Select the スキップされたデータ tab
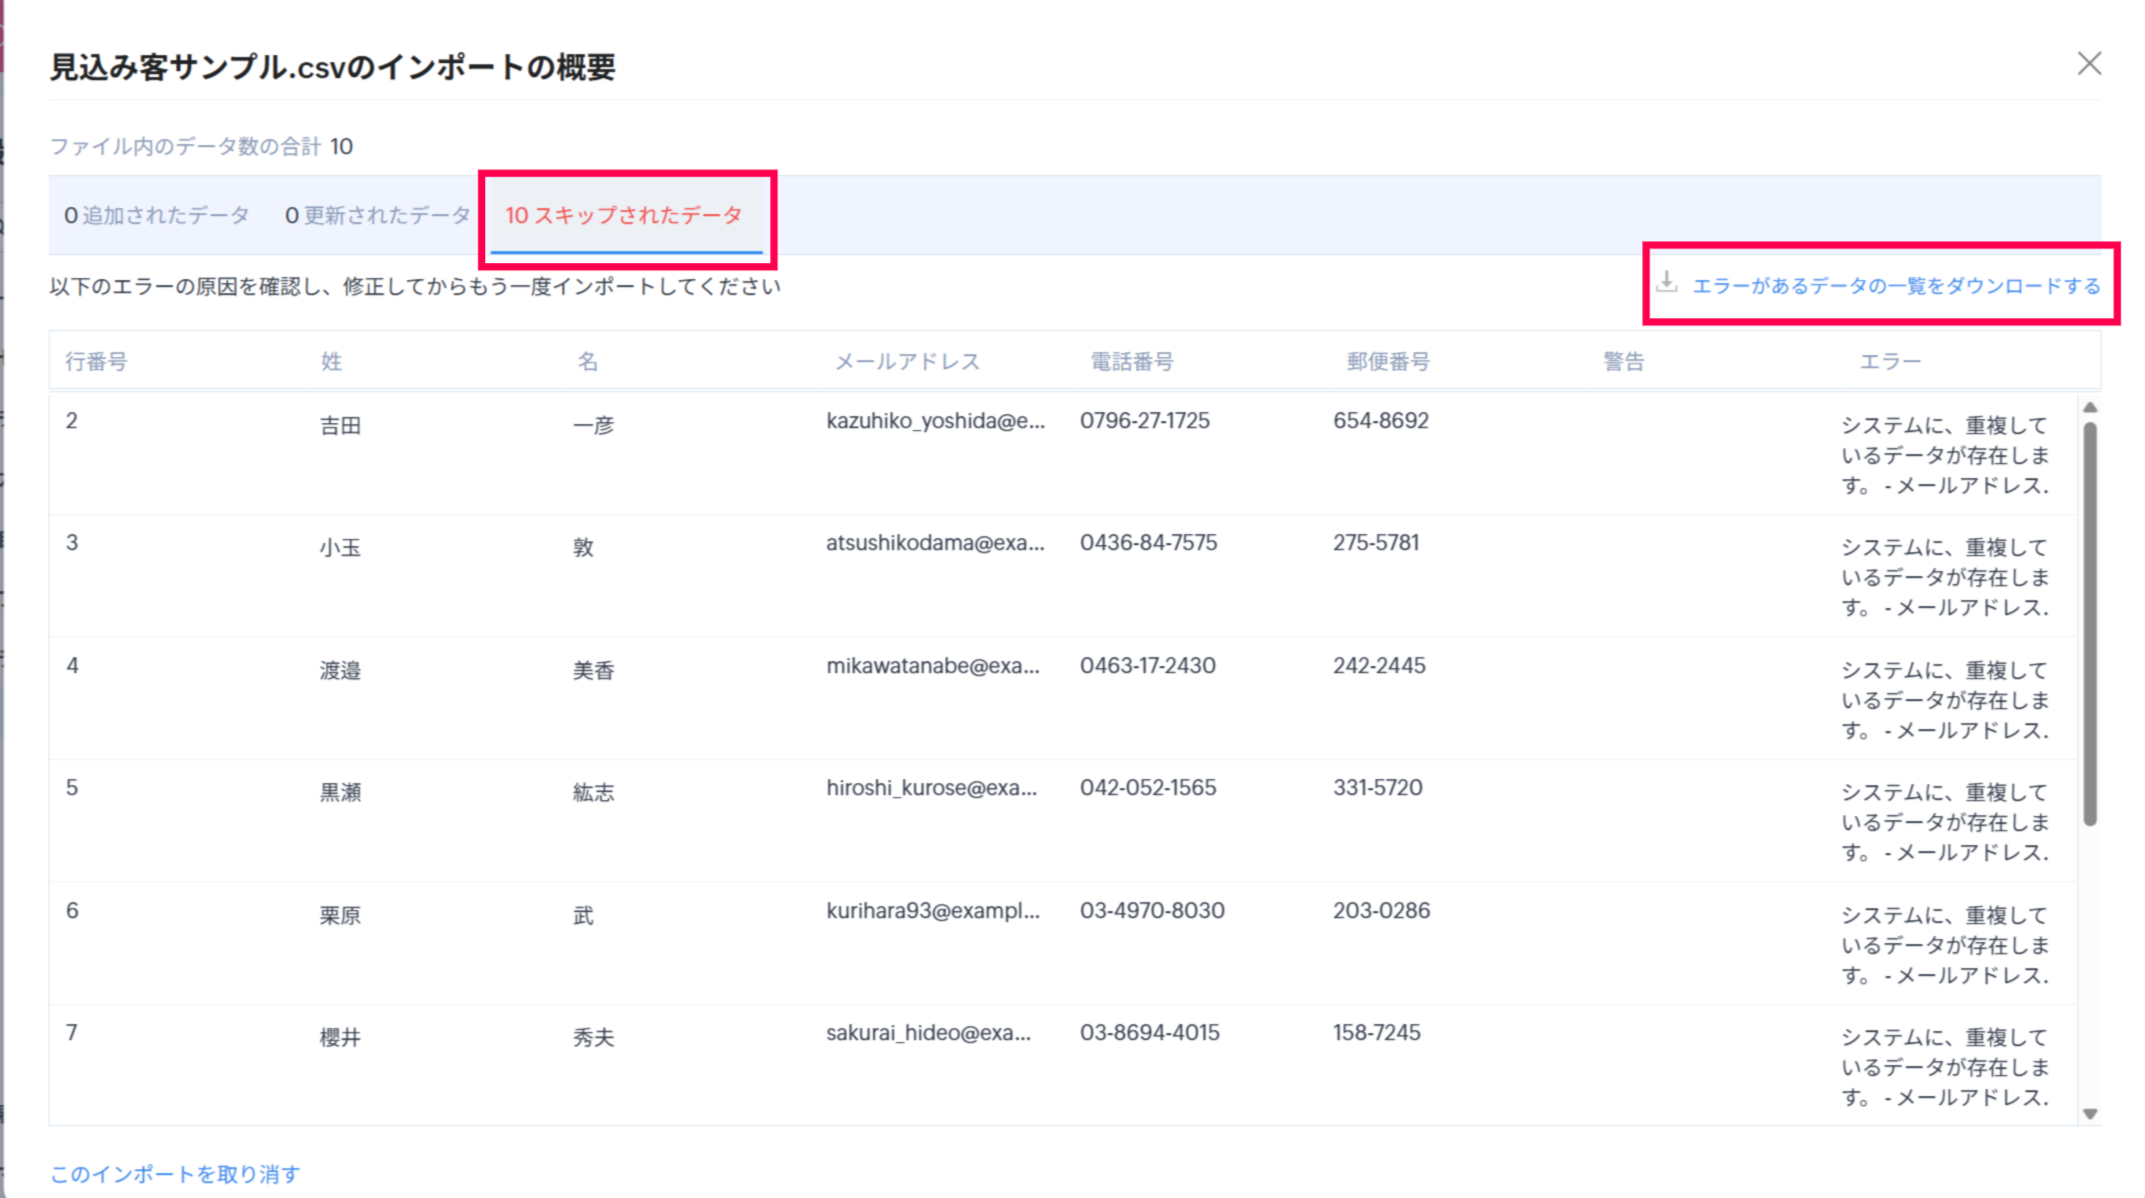 (624, 215)
